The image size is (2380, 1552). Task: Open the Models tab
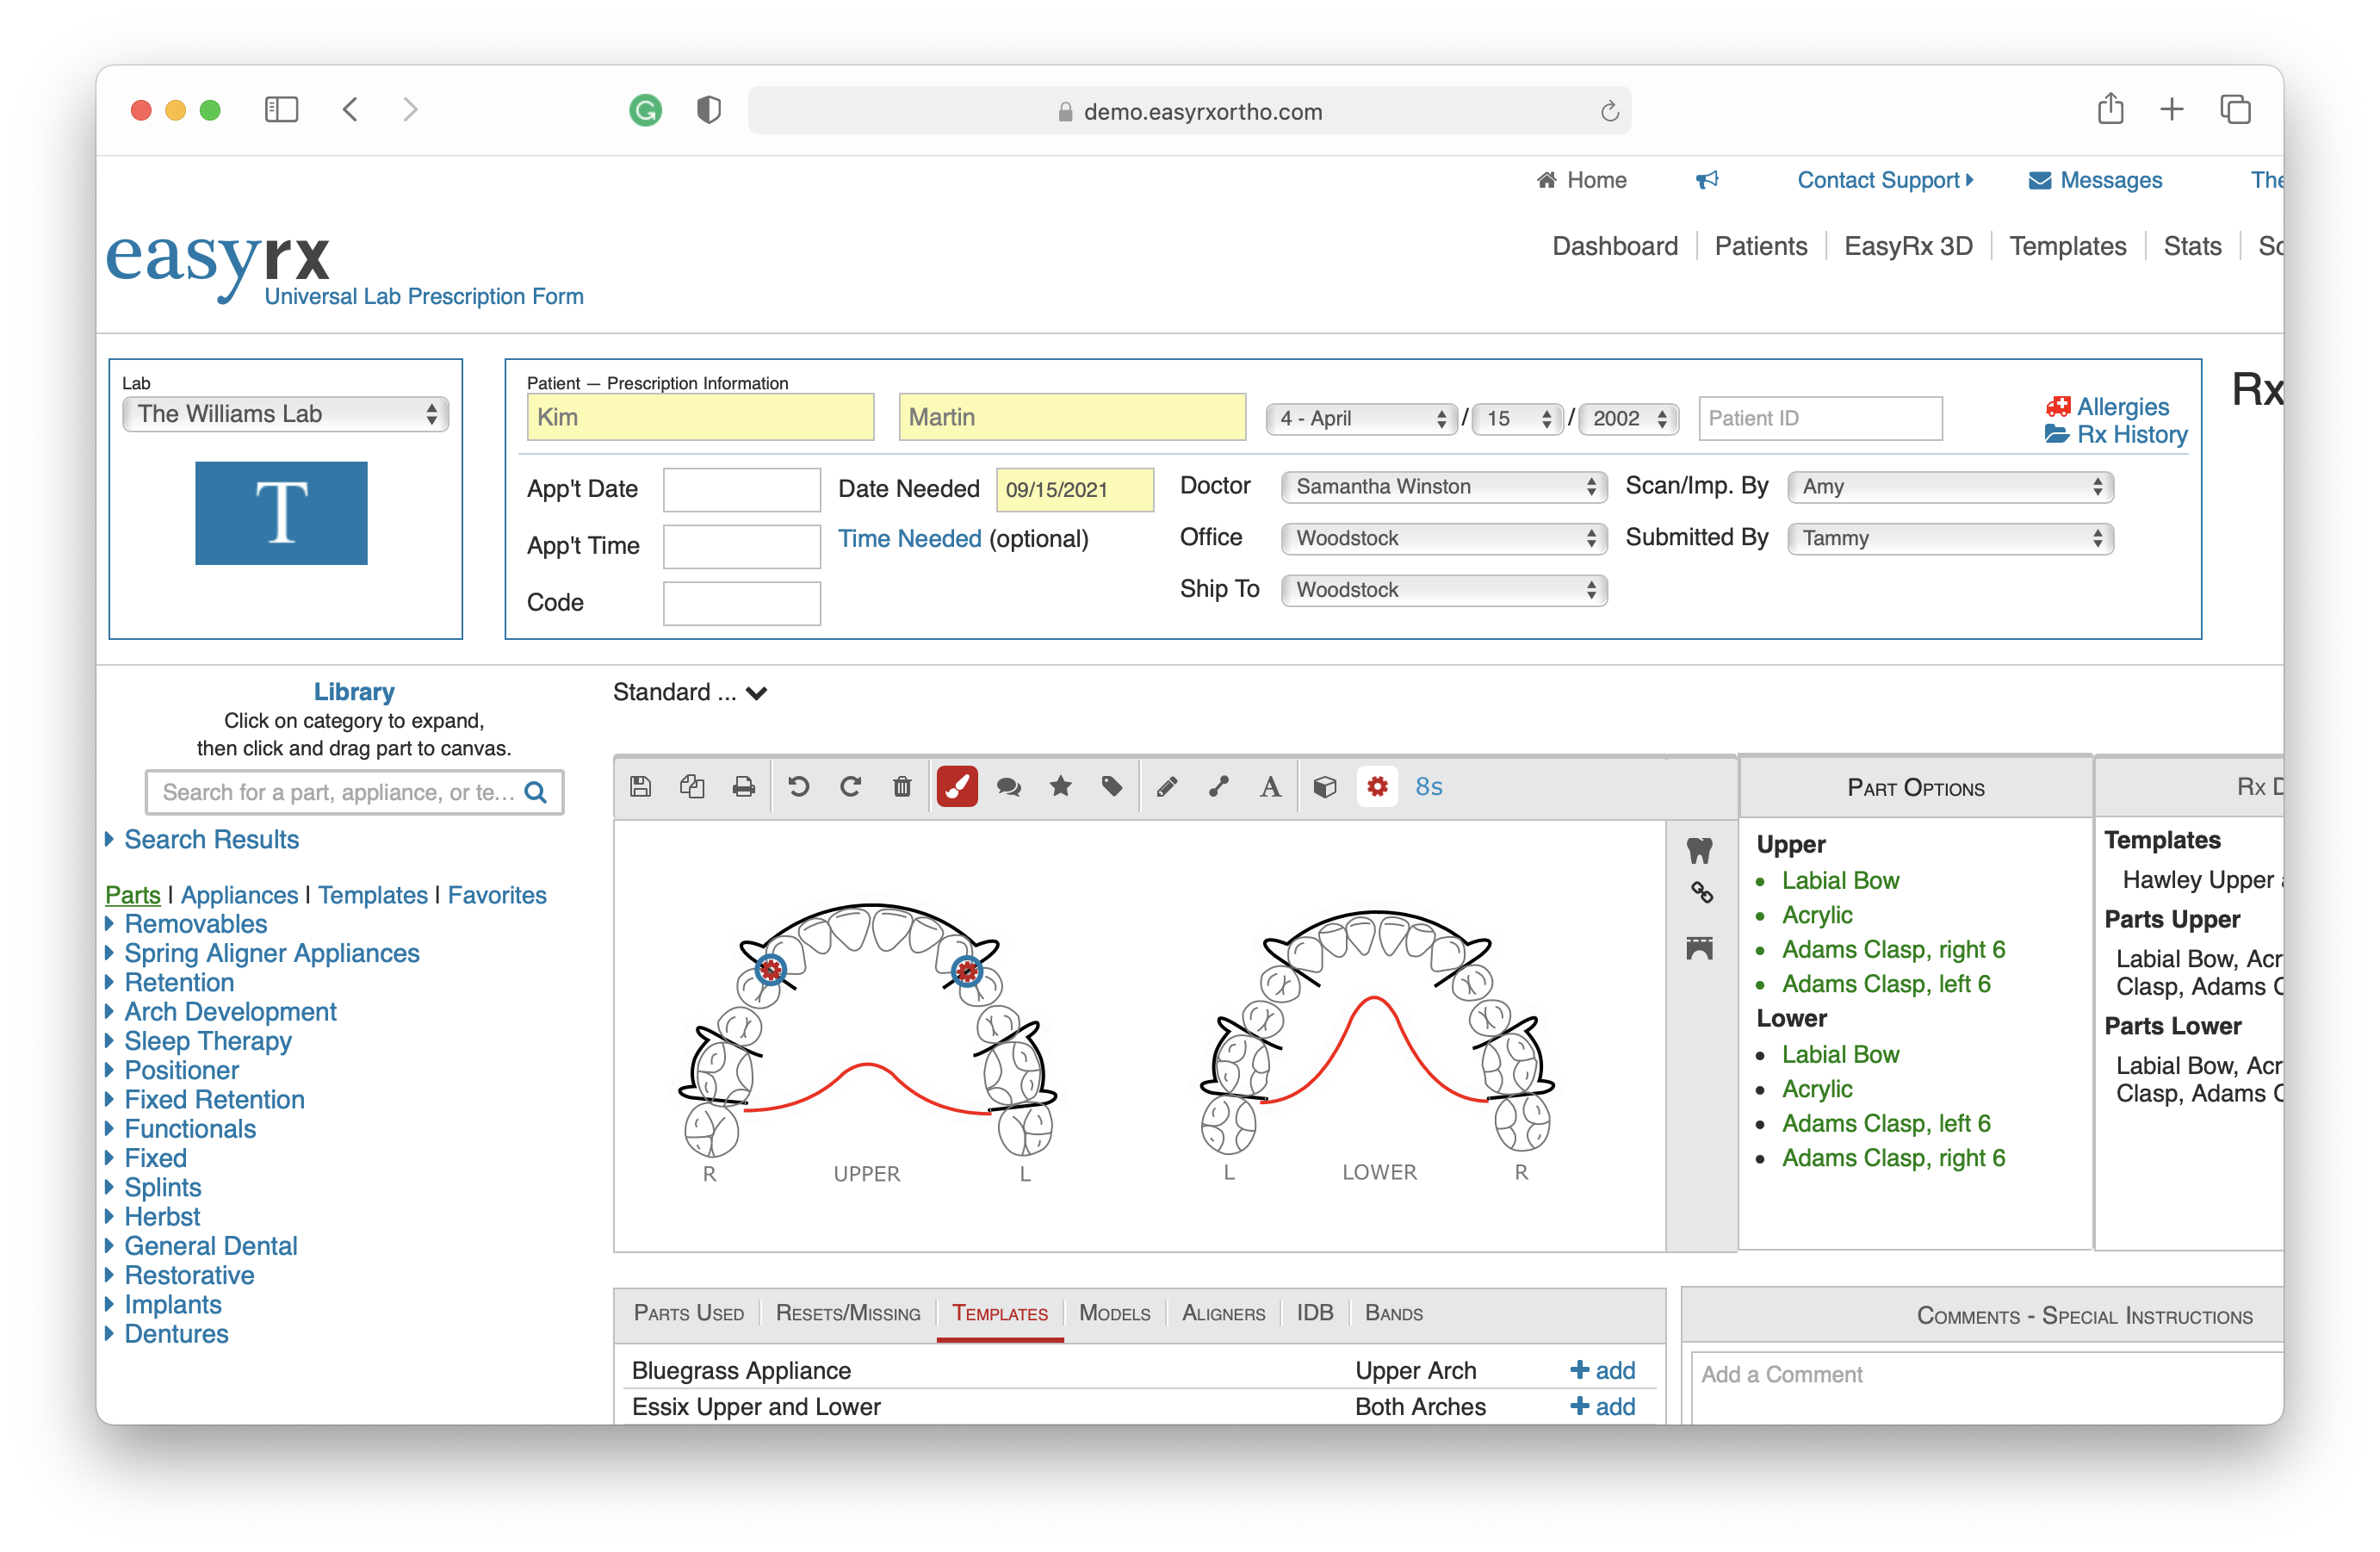pos(1114,1313)
